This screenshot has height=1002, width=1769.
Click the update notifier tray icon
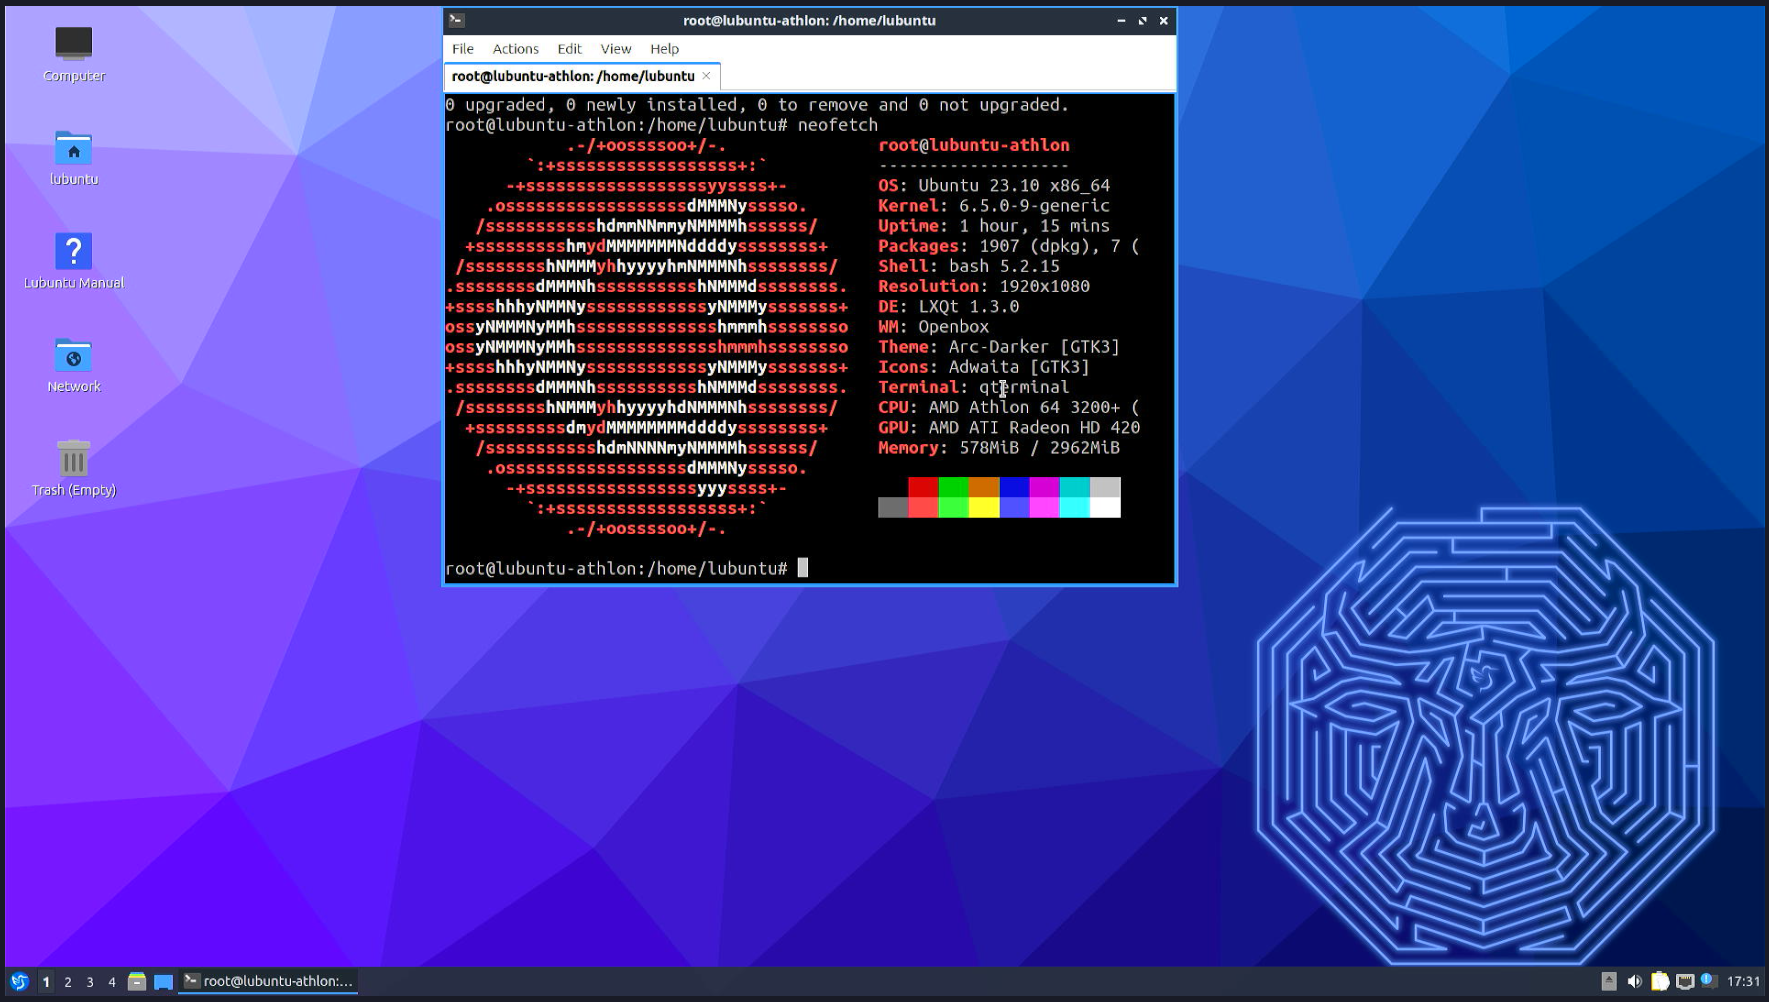(x=1709, y=981)
